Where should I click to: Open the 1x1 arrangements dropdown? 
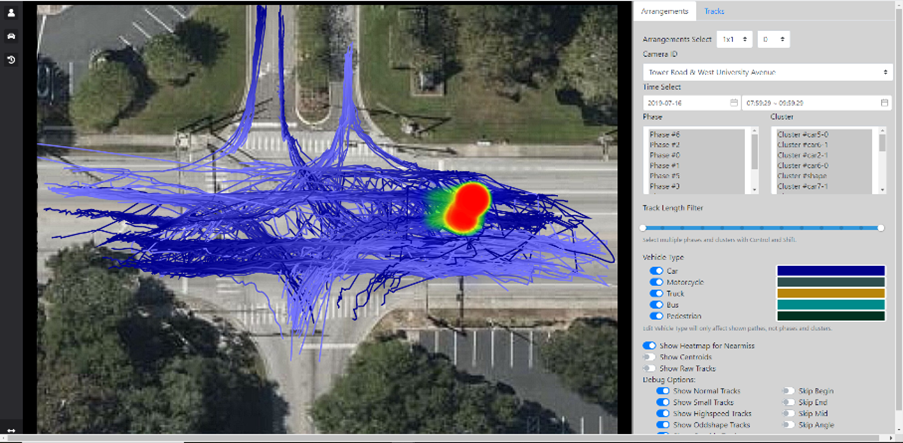click(734, 39)
